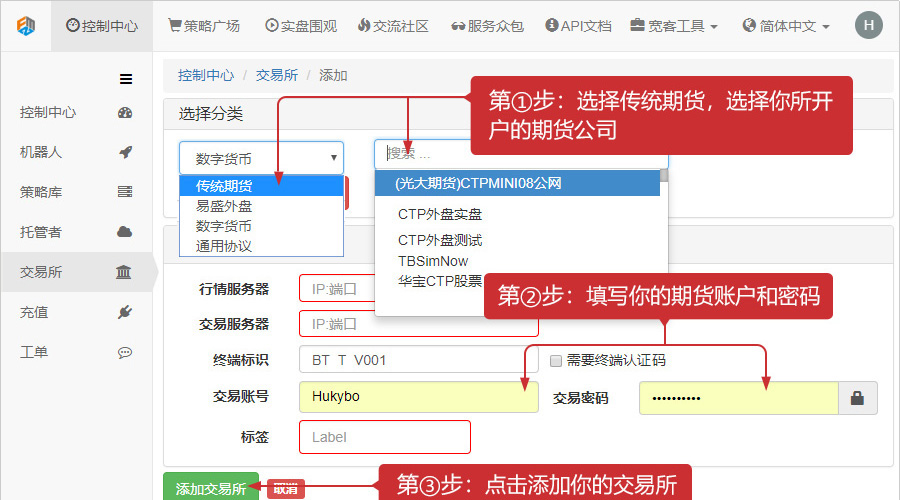Select 传统期货 option in list
The width and height of the screenshot is (900, 500).
click(224, 185)
